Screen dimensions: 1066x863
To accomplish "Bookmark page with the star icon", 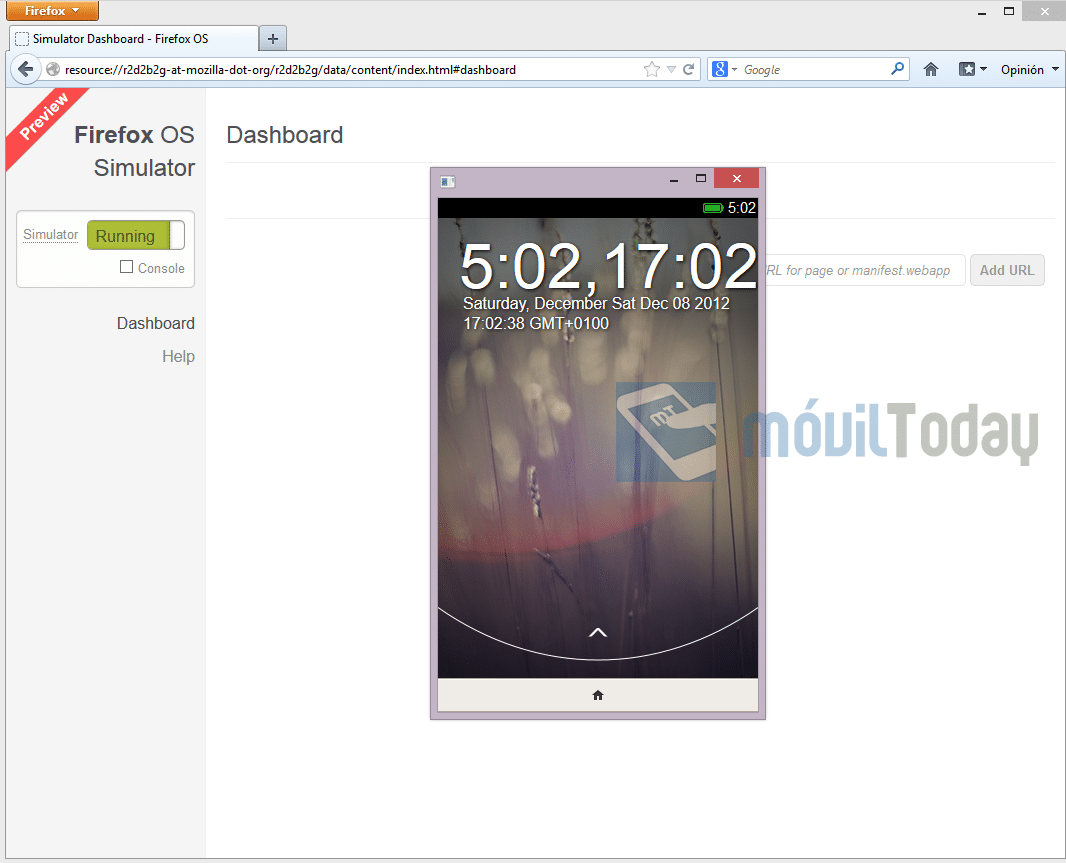I will [652, 70].
